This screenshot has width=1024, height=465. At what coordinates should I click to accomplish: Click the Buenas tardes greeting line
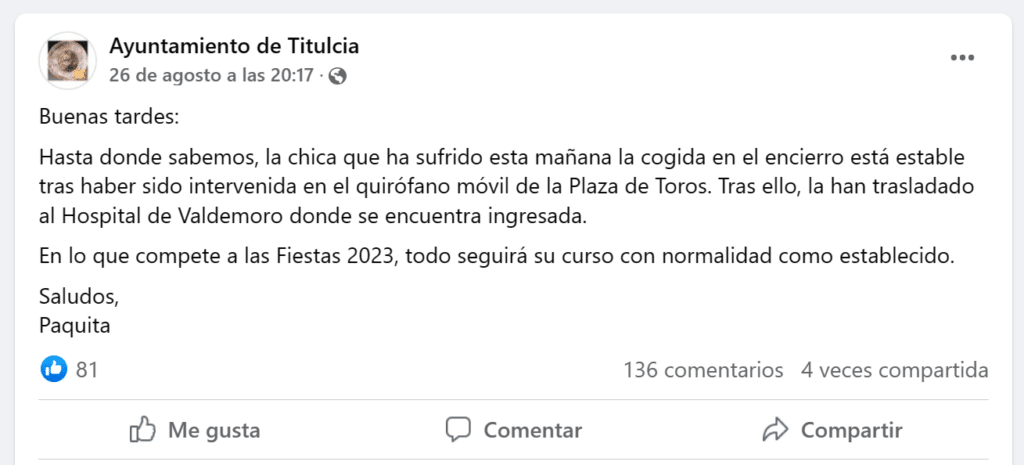[109, 116]
